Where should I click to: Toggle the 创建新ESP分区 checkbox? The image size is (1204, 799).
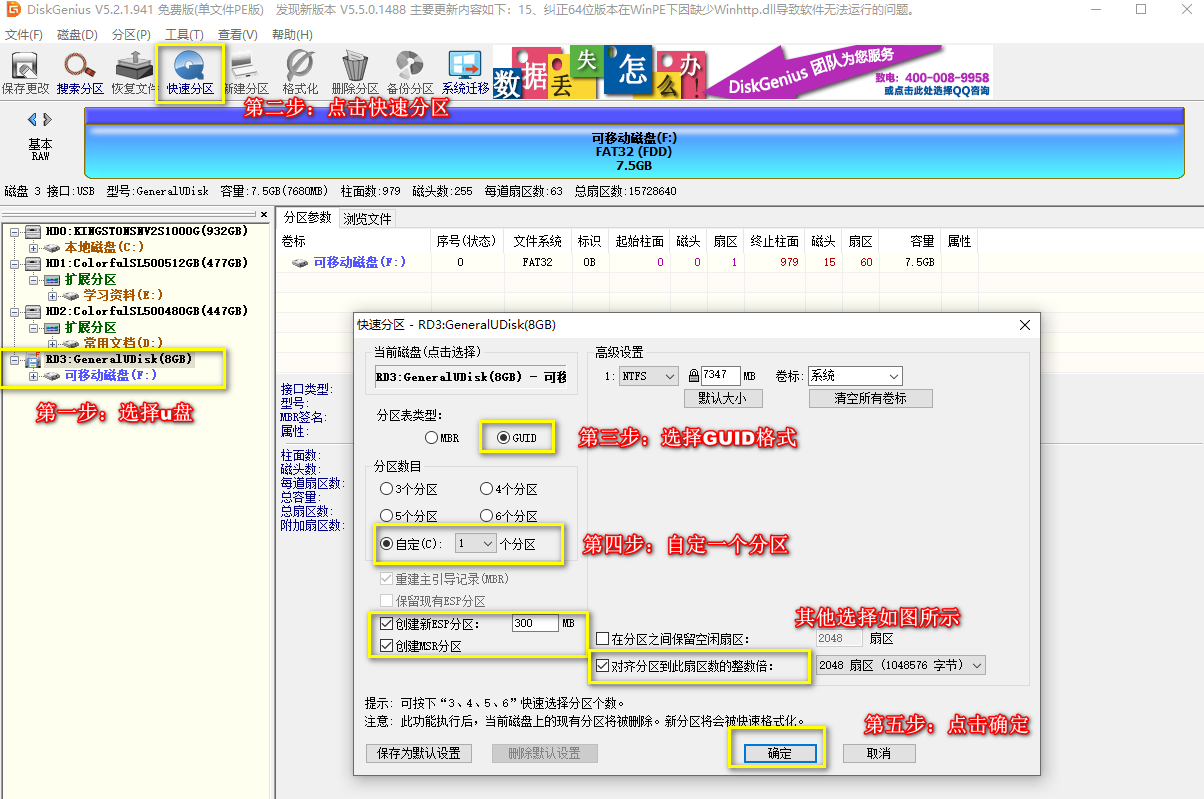pos(387,624)
